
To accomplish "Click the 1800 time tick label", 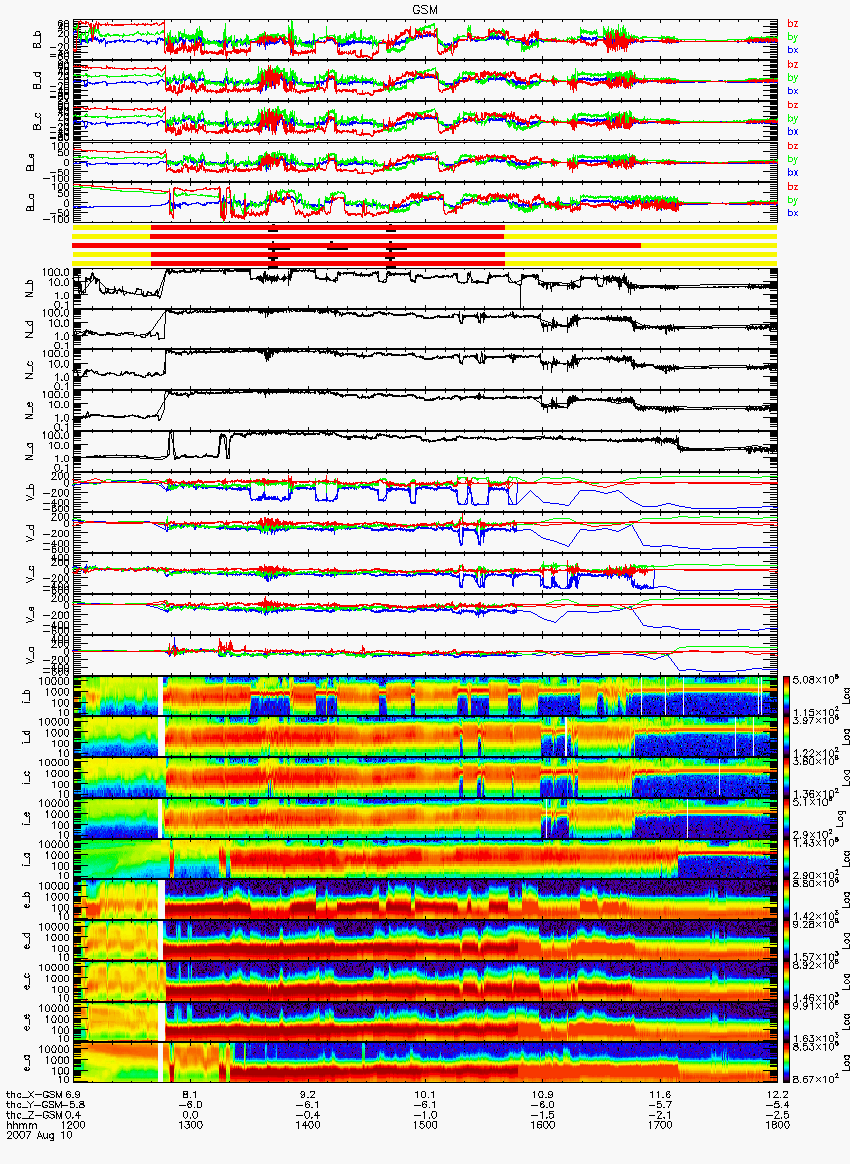I will tap(777, 1125).
